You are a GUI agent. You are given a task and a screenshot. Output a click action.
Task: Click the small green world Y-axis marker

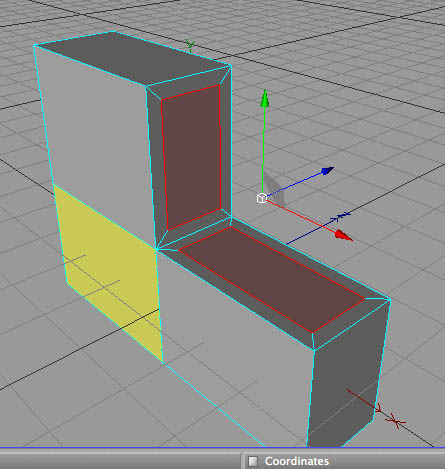click(190, 46)
